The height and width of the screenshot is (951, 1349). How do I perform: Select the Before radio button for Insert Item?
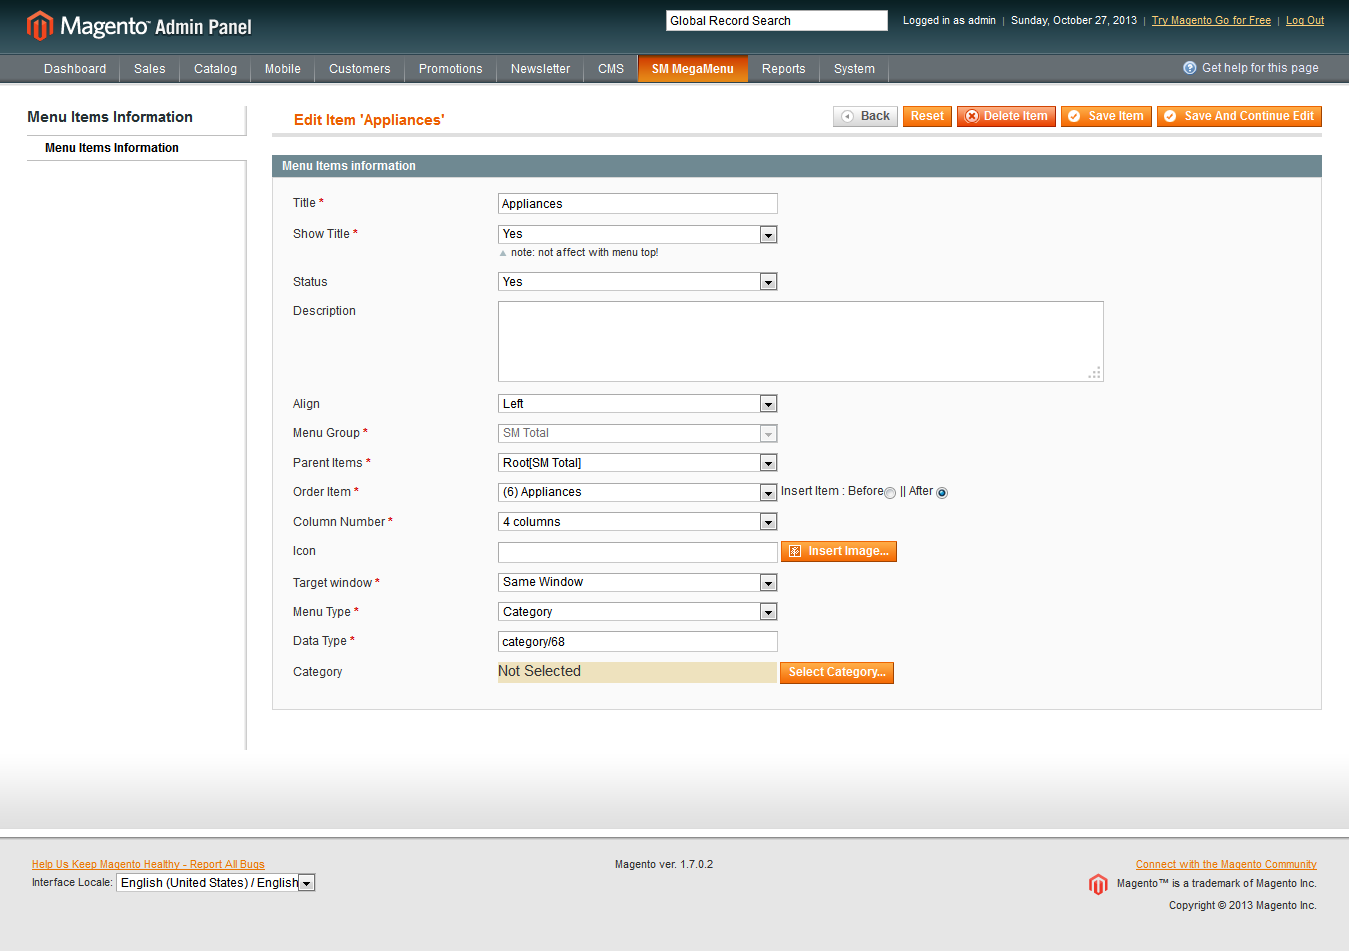(890, 493)
